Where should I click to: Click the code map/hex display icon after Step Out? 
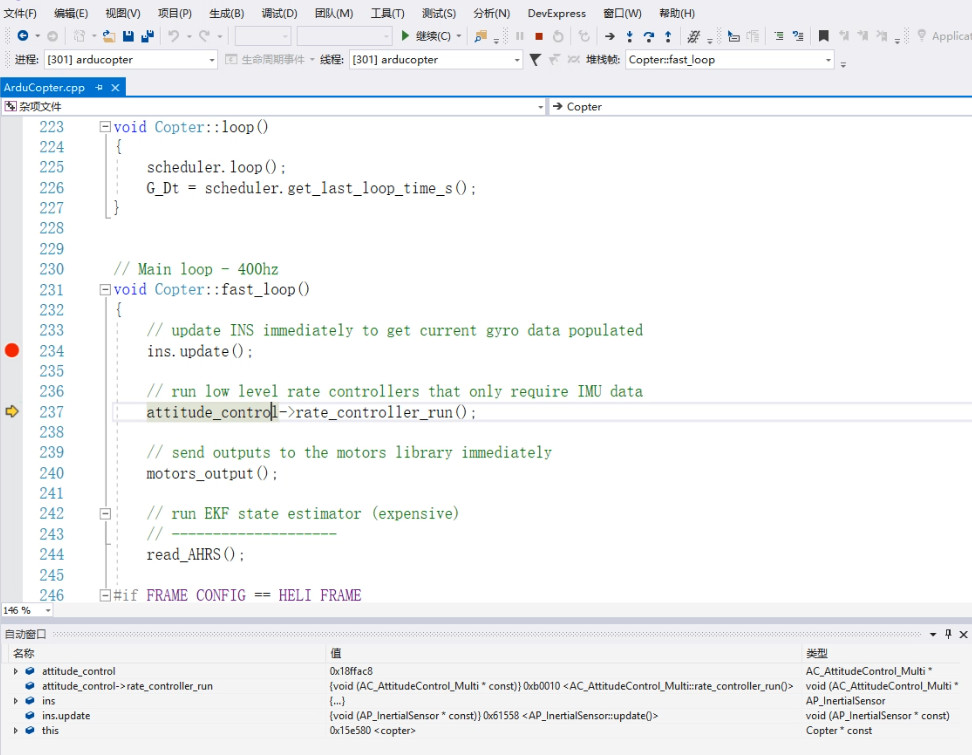point(694,36)
